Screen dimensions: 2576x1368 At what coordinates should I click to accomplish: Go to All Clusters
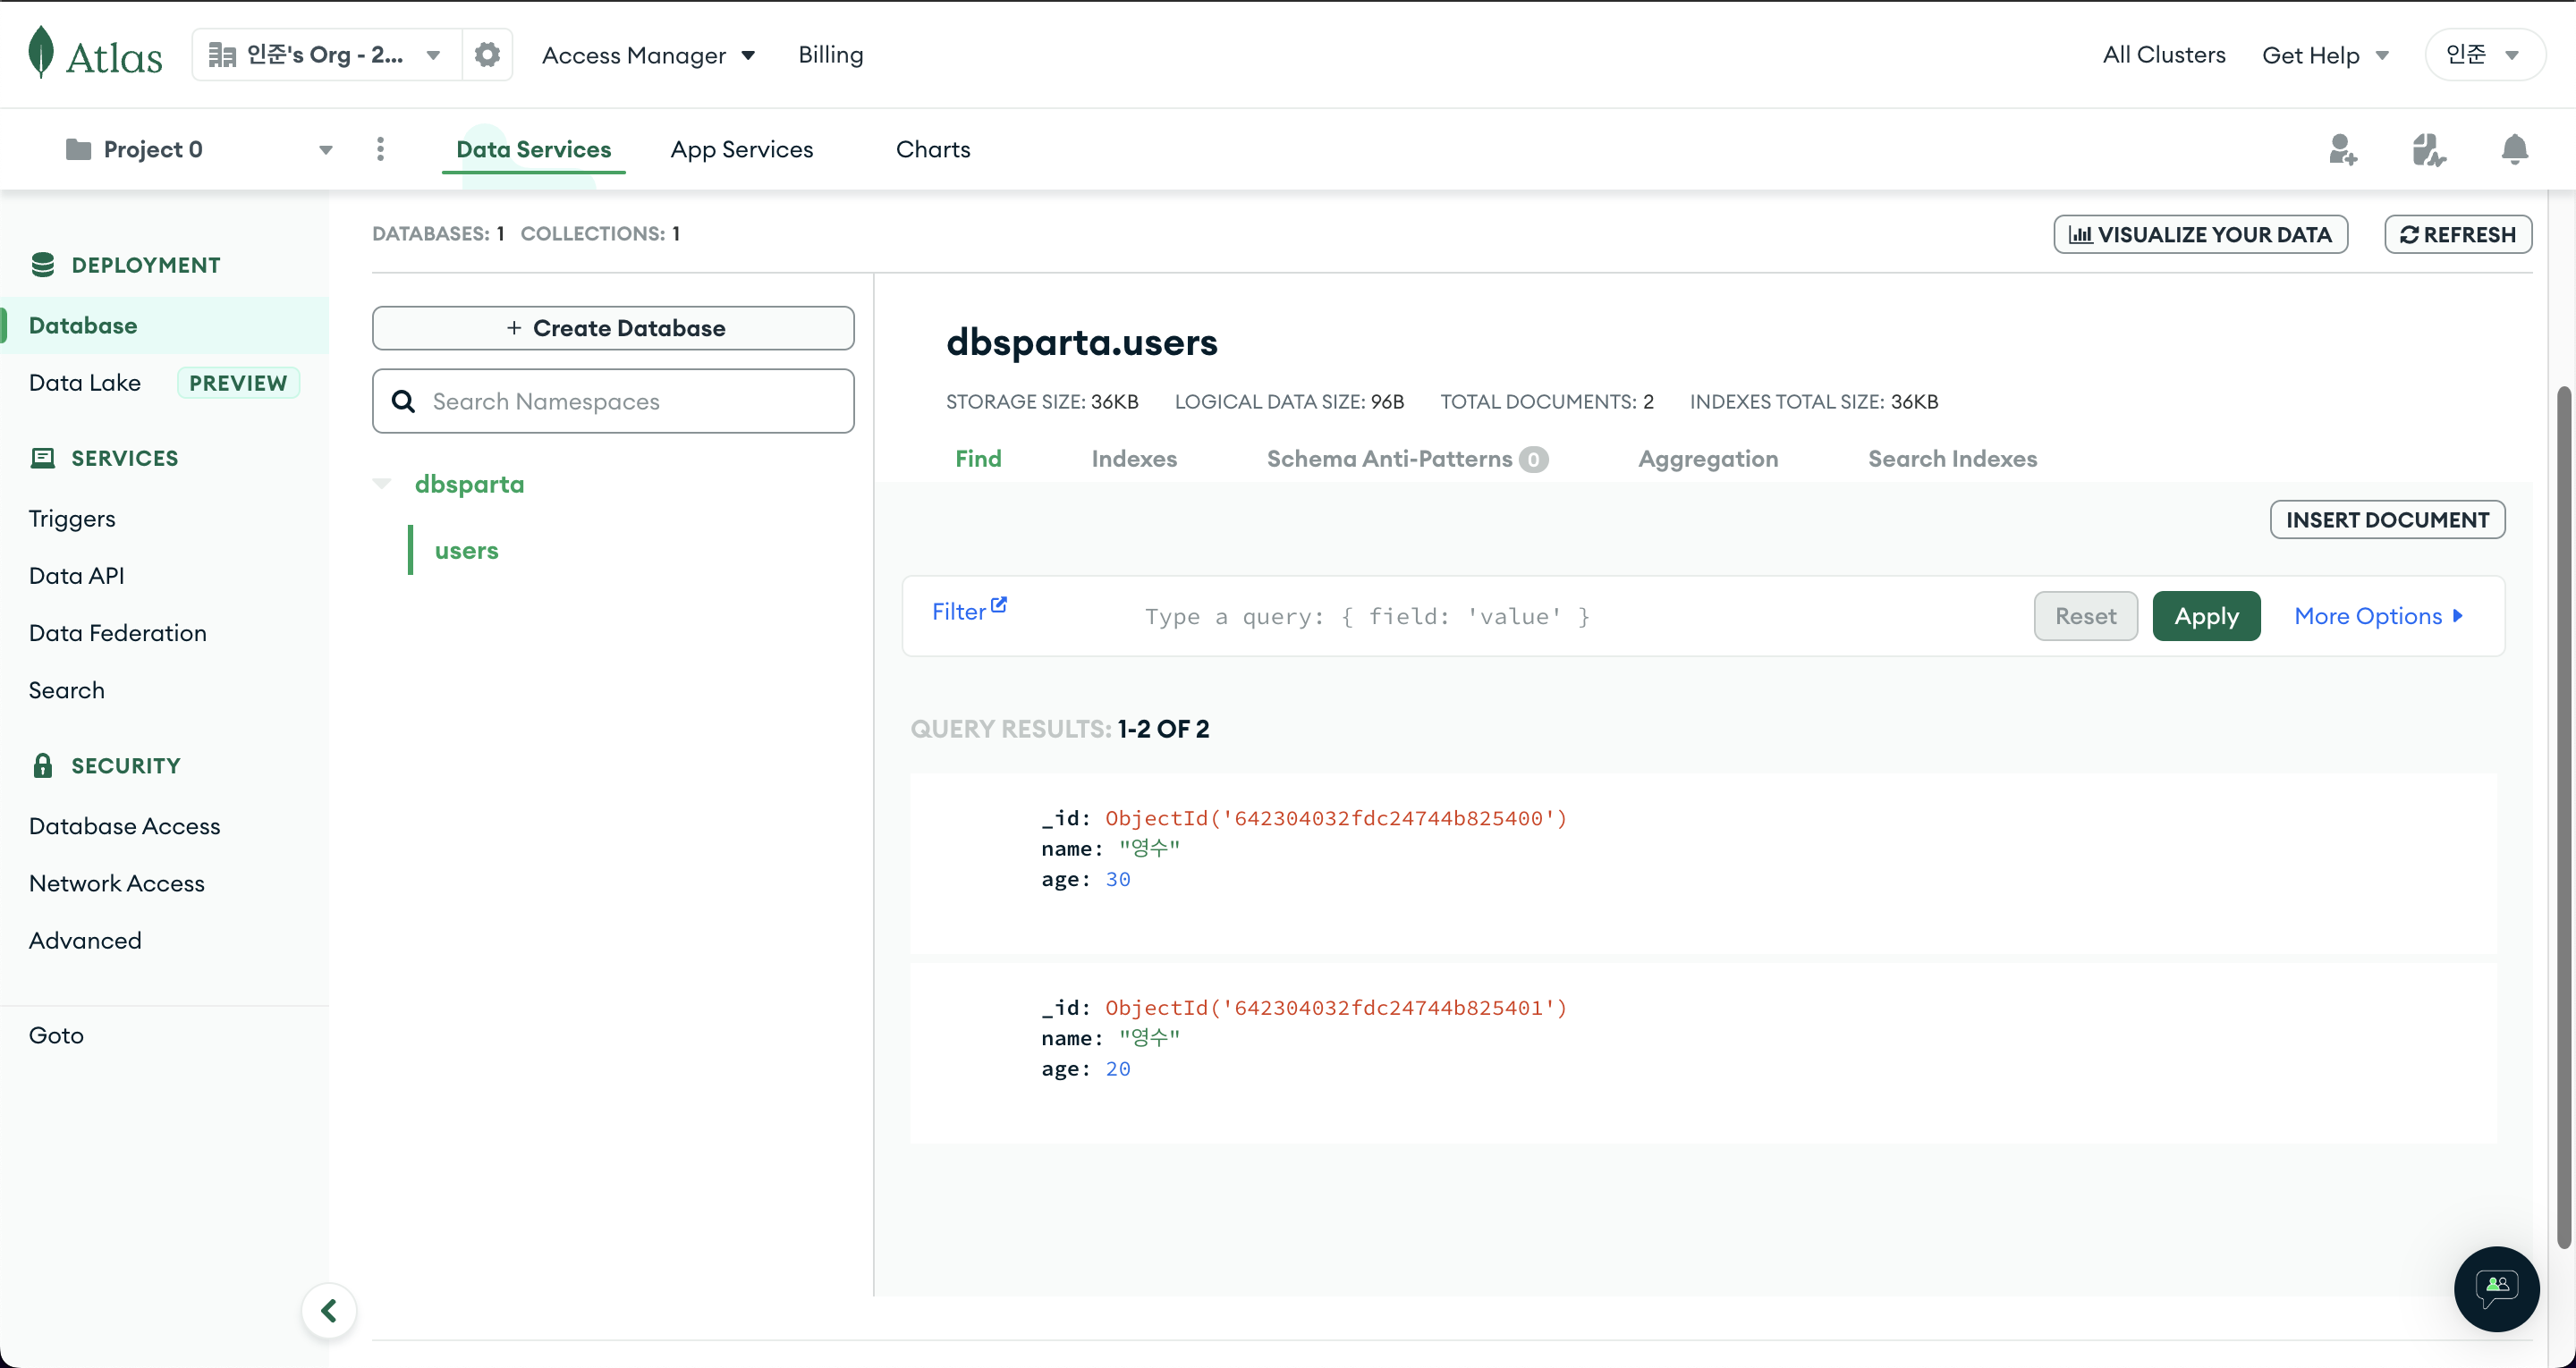click(x=2164, y=54)
